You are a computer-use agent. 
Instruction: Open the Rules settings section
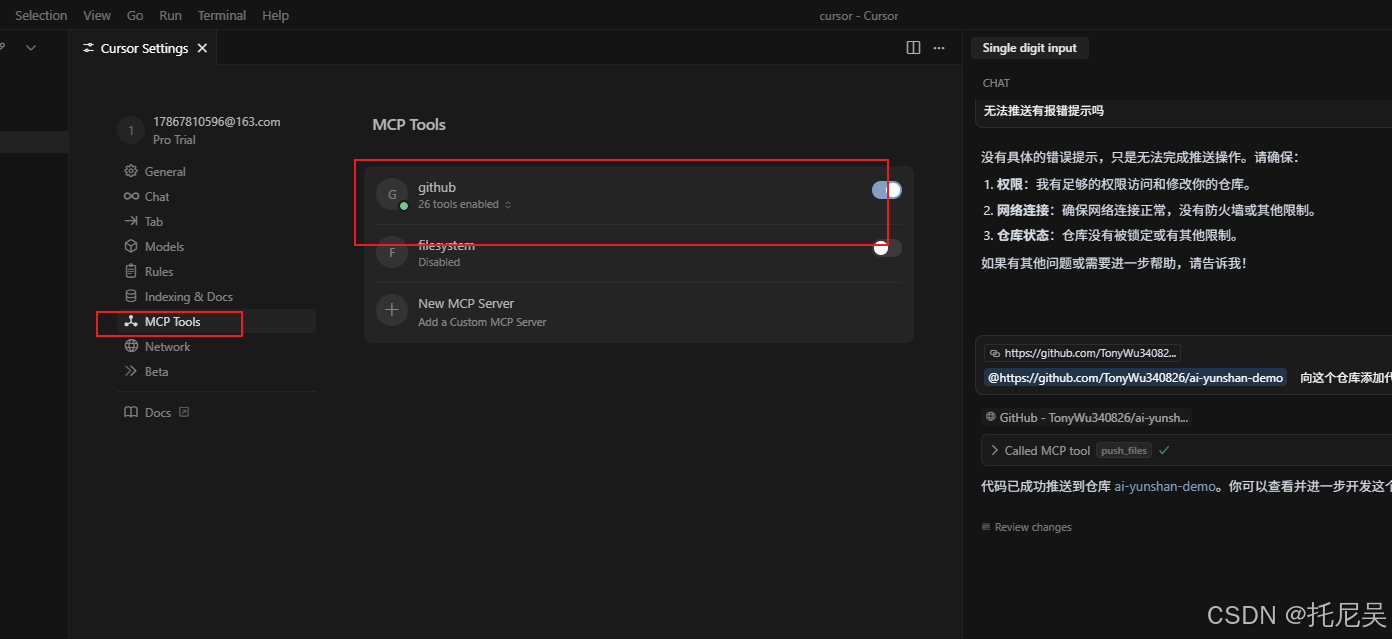(x=159, y=271)
